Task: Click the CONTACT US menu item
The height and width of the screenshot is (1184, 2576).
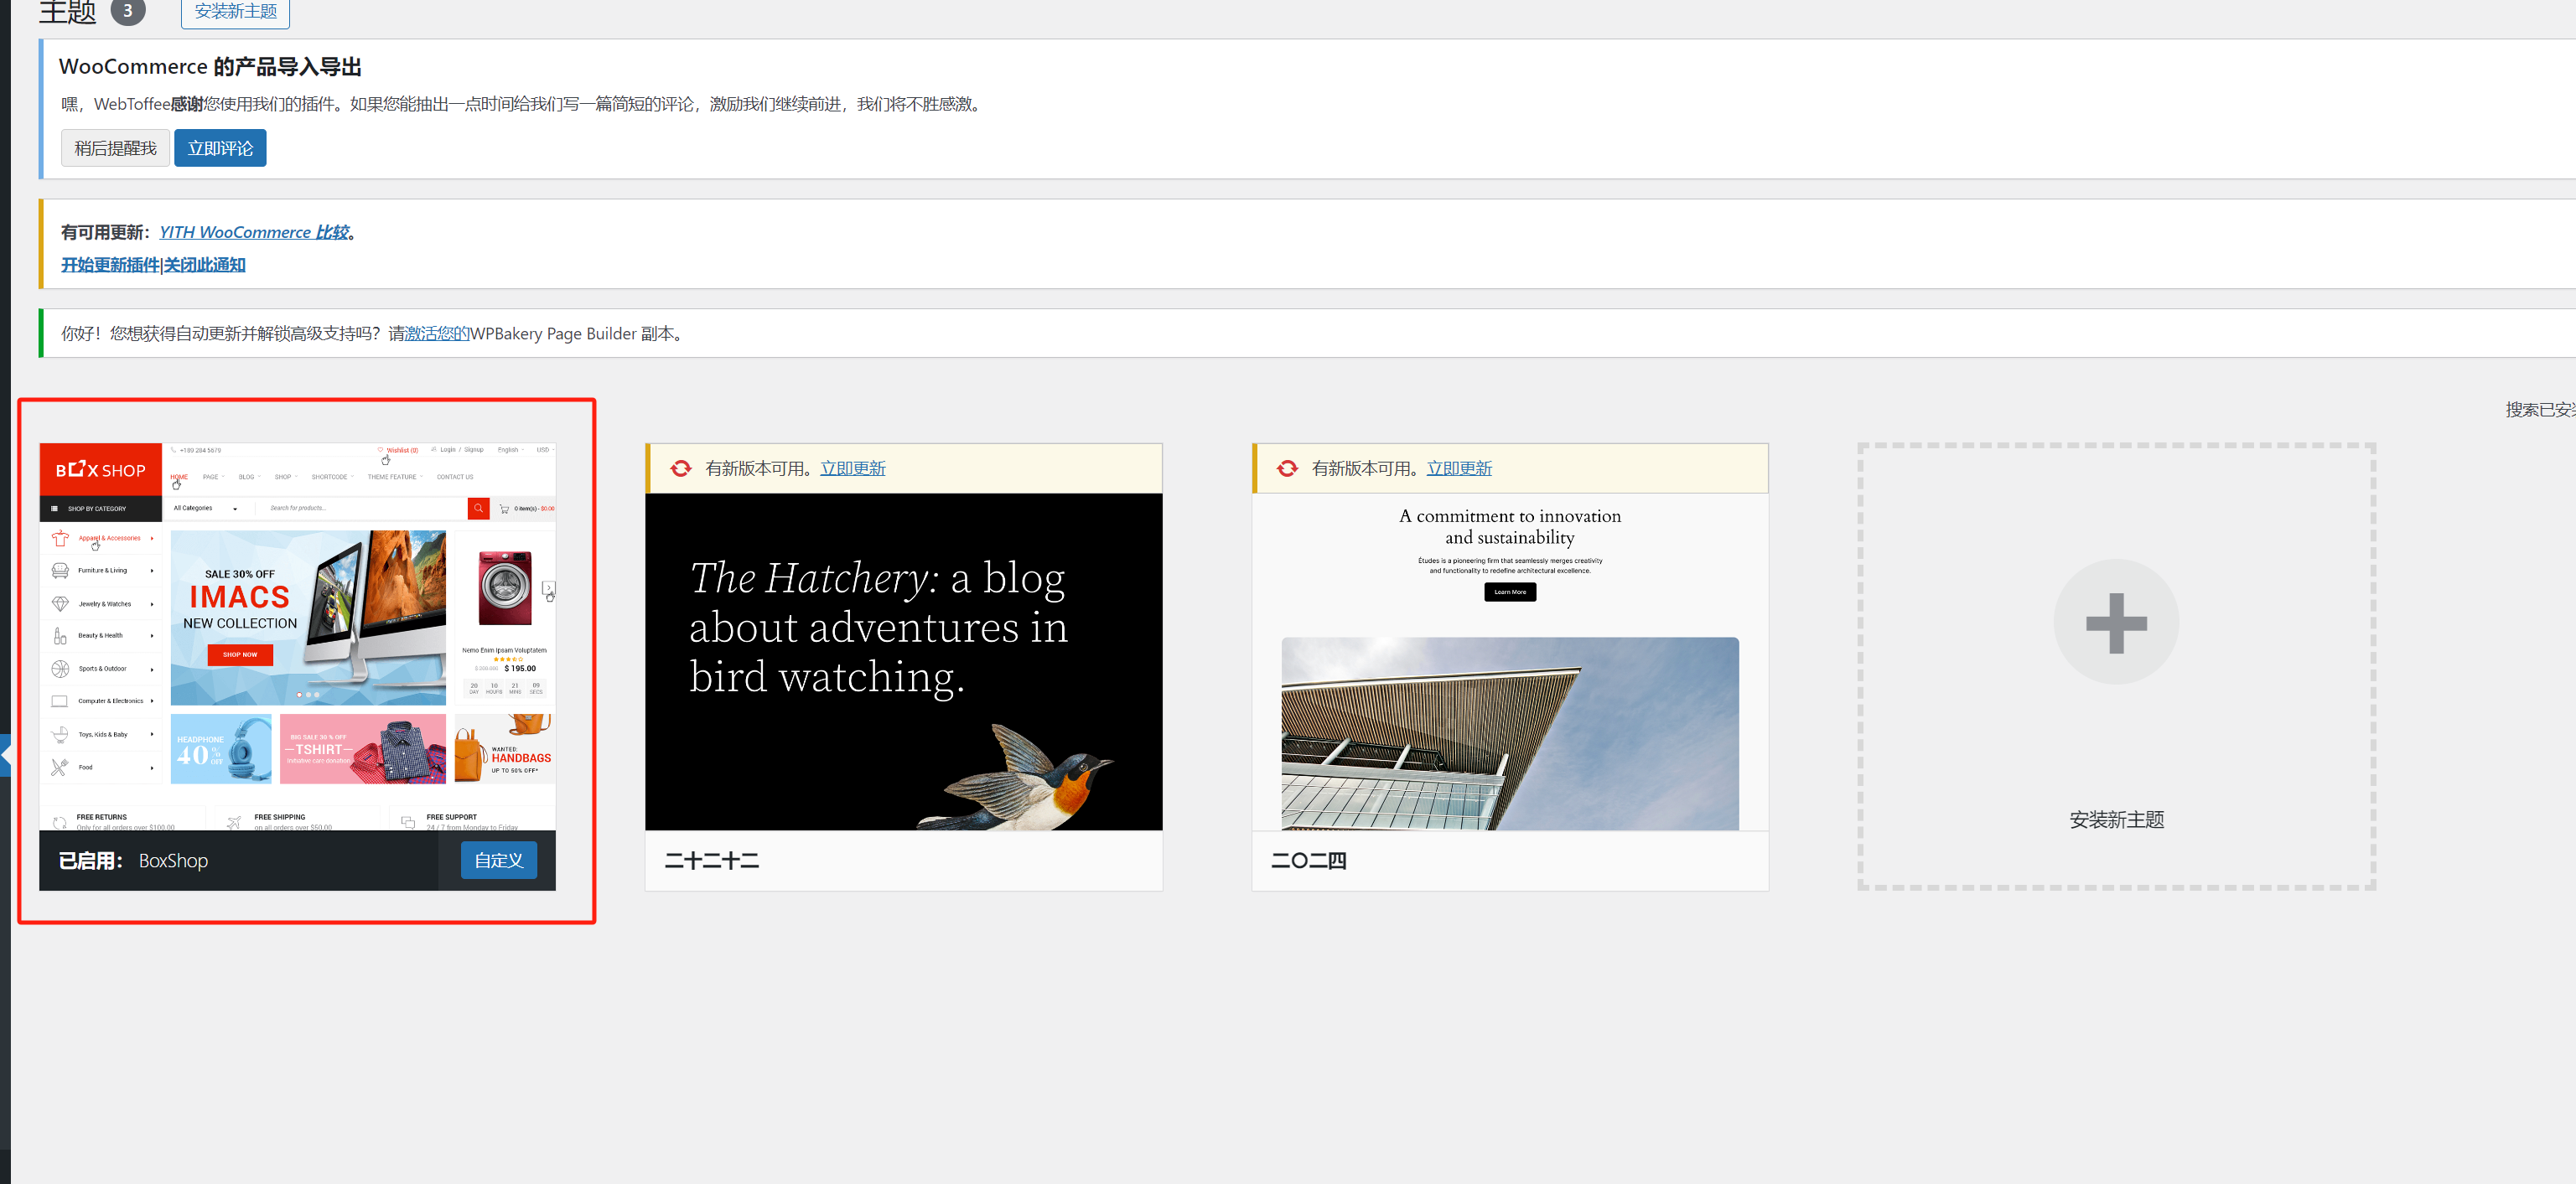Action: 455,477
